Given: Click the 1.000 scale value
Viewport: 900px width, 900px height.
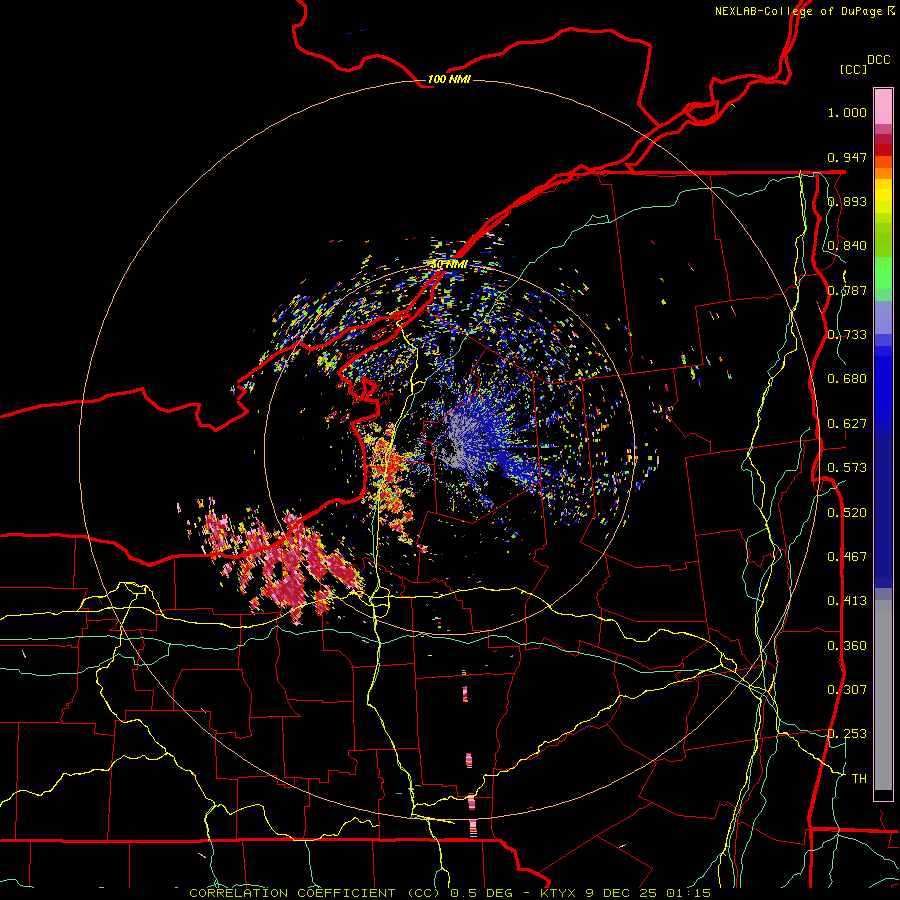Looking at the screenshot, I should click(x=847, y=112).
